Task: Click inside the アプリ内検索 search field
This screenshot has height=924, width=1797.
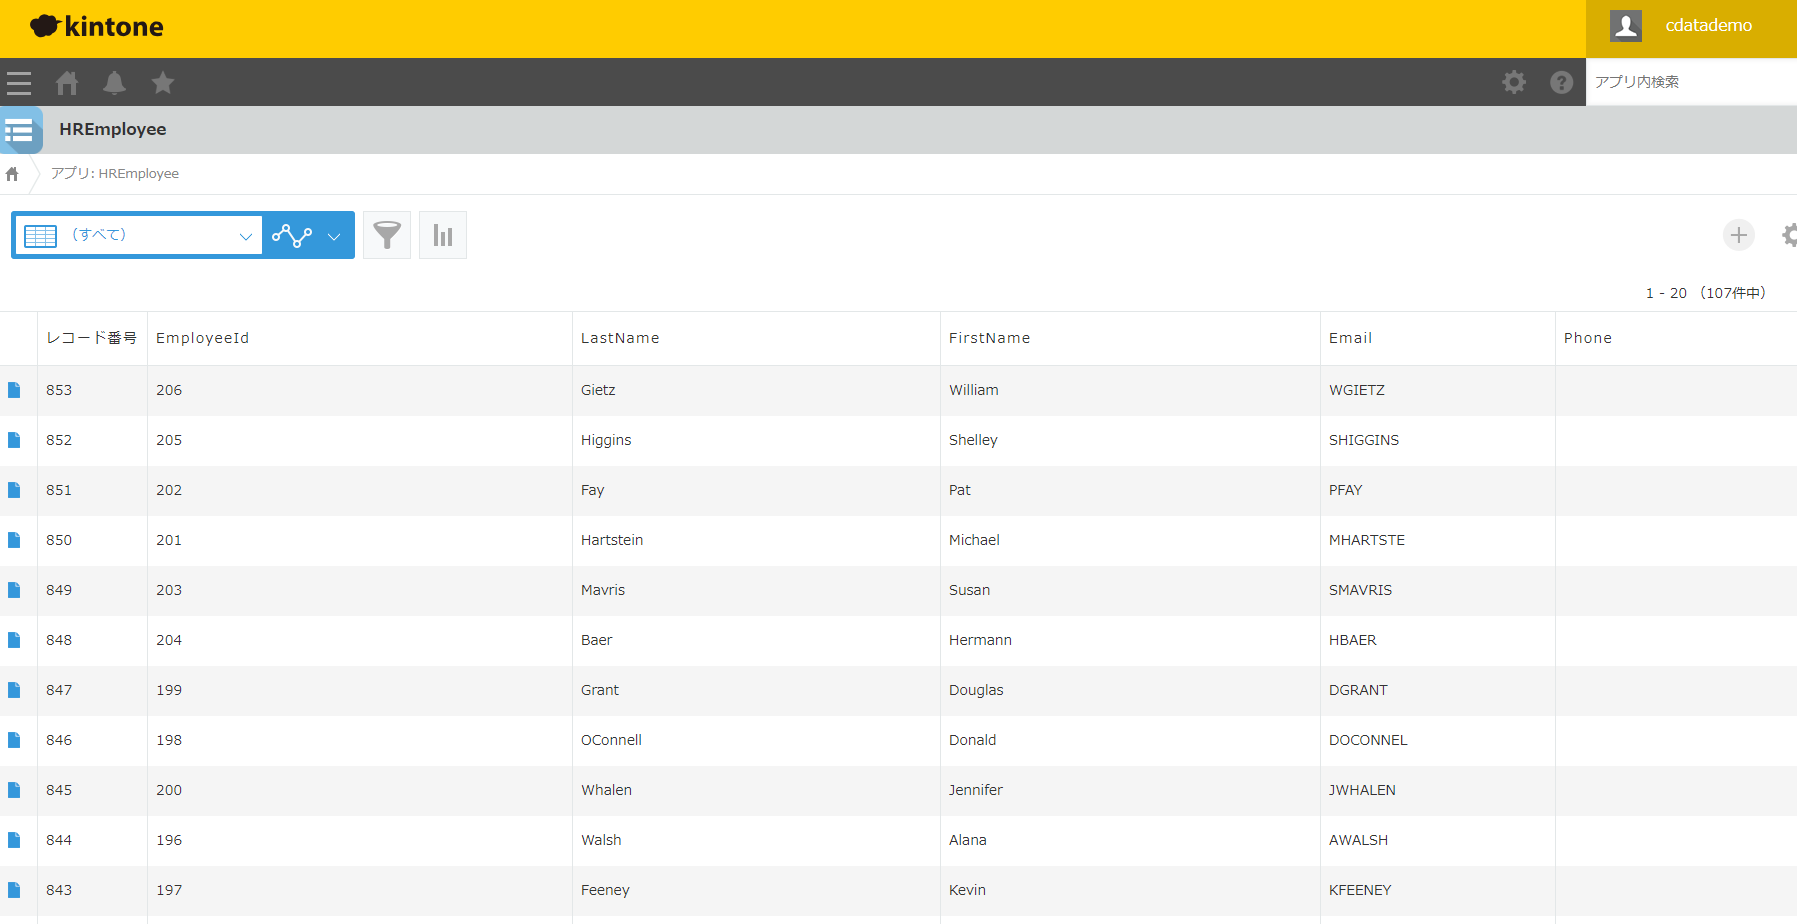Action: [x=1690, y=82]
